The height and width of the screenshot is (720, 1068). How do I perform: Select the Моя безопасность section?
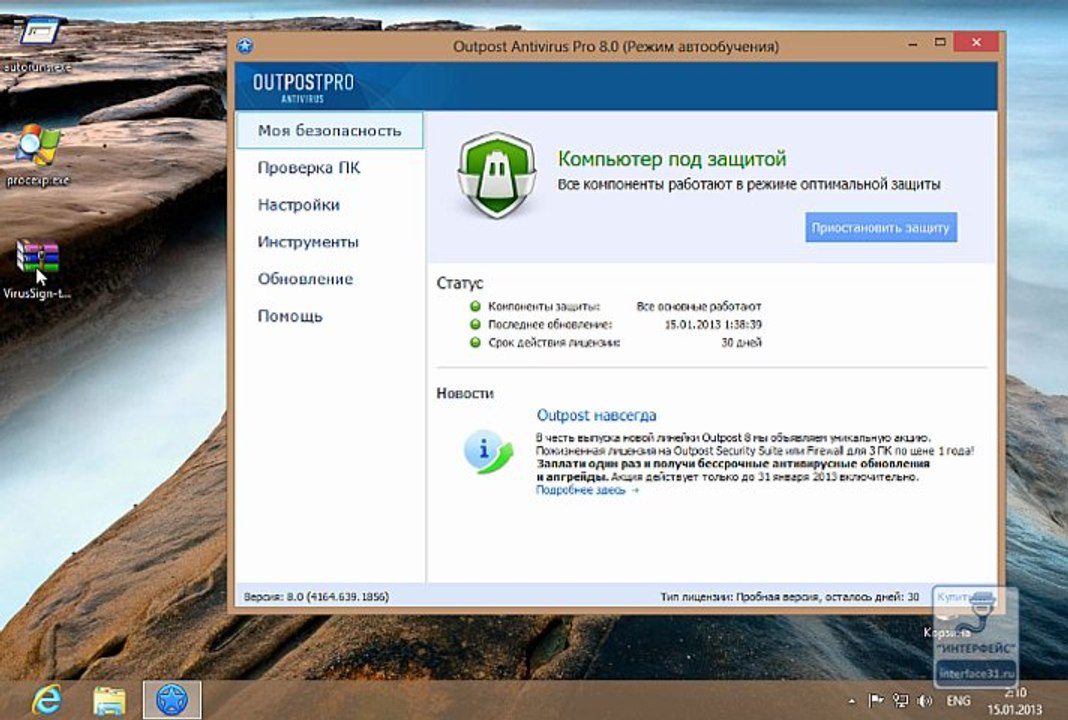(x=330, y=131)
